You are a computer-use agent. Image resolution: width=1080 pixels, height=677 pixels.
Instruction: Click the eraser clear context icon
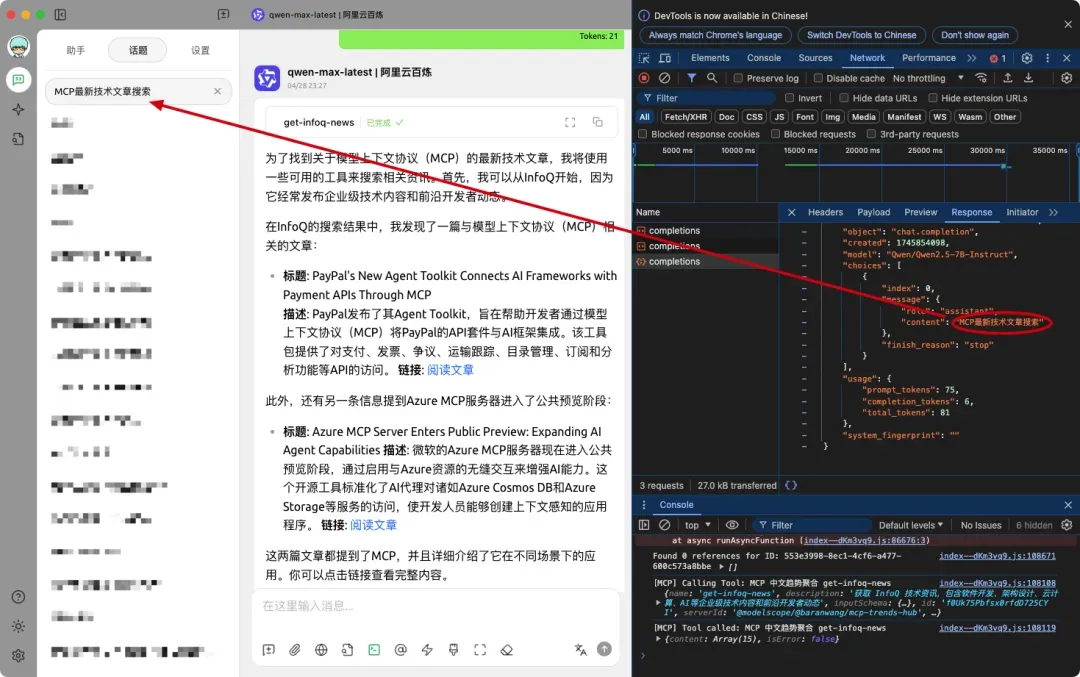506,649
